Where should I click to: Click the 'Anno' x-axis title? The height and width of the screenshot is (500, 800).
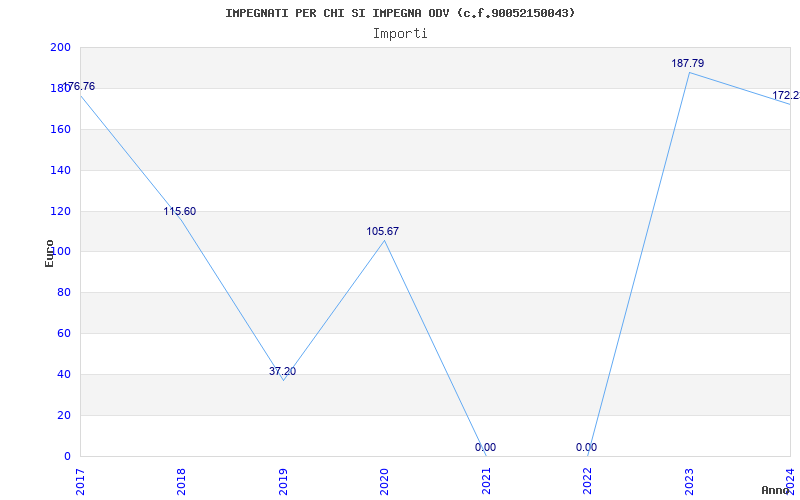click(x=776, y=490)
